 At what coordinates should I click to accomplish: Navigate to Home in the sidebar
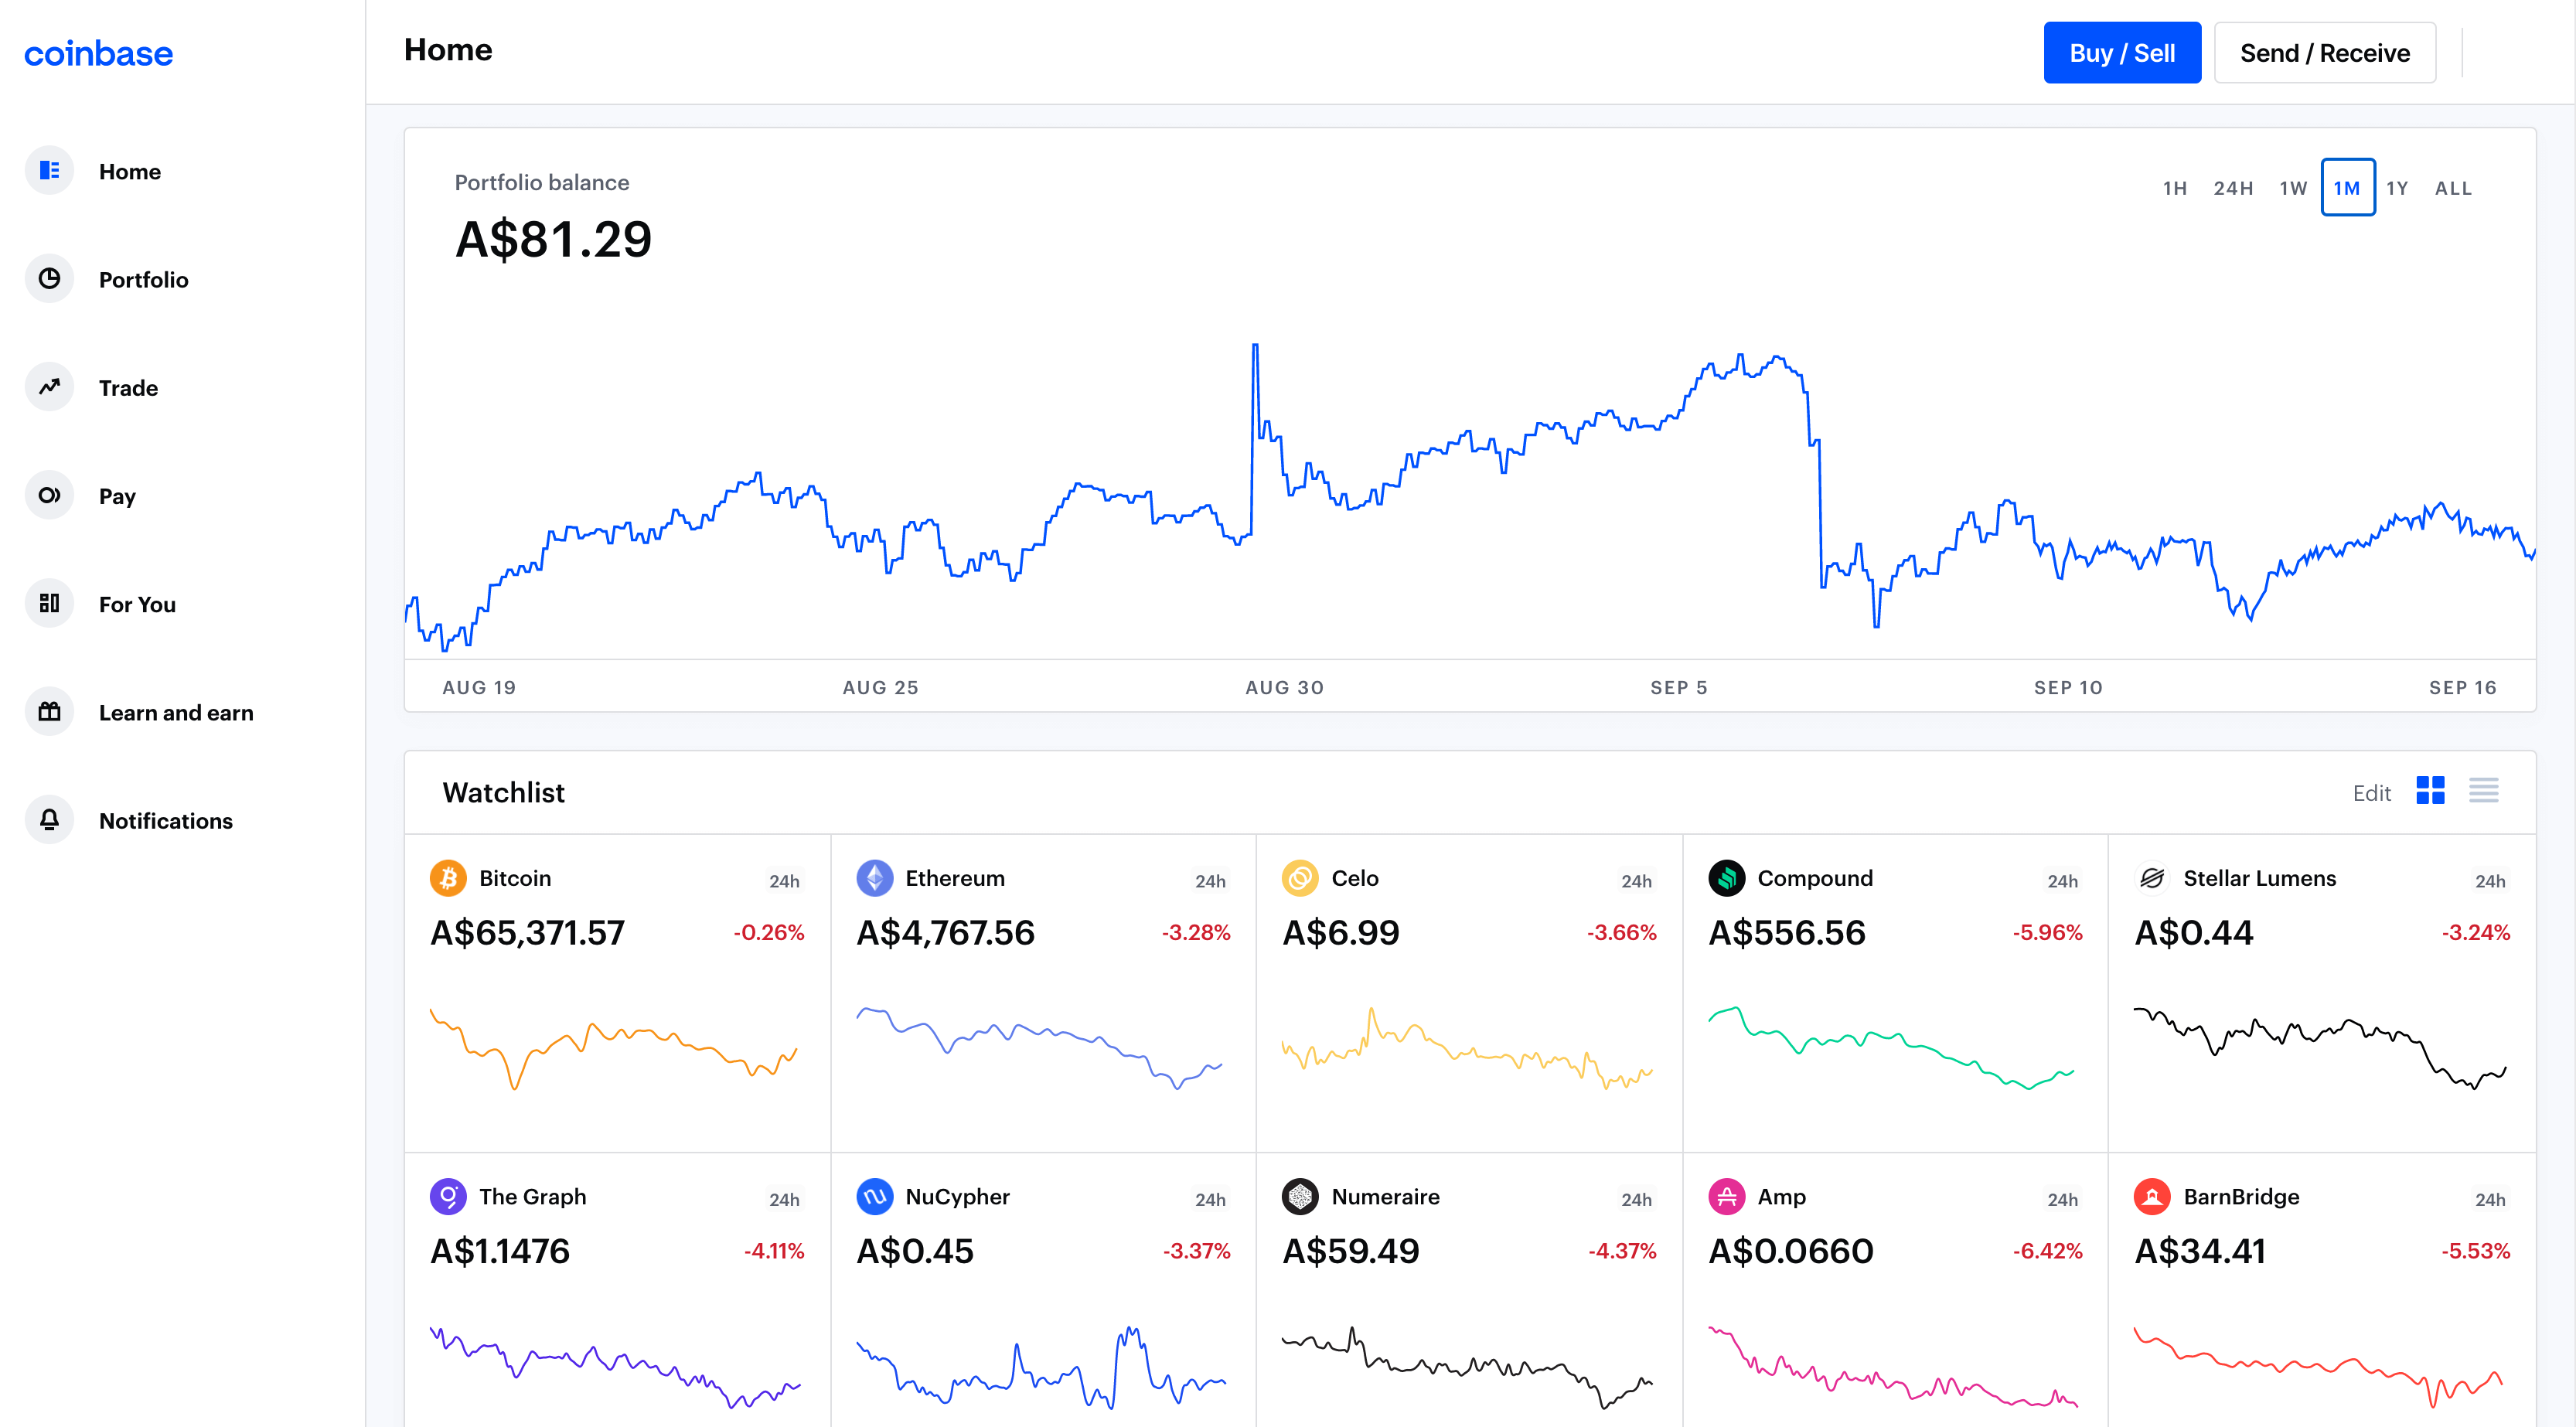(x=48, y=170)
